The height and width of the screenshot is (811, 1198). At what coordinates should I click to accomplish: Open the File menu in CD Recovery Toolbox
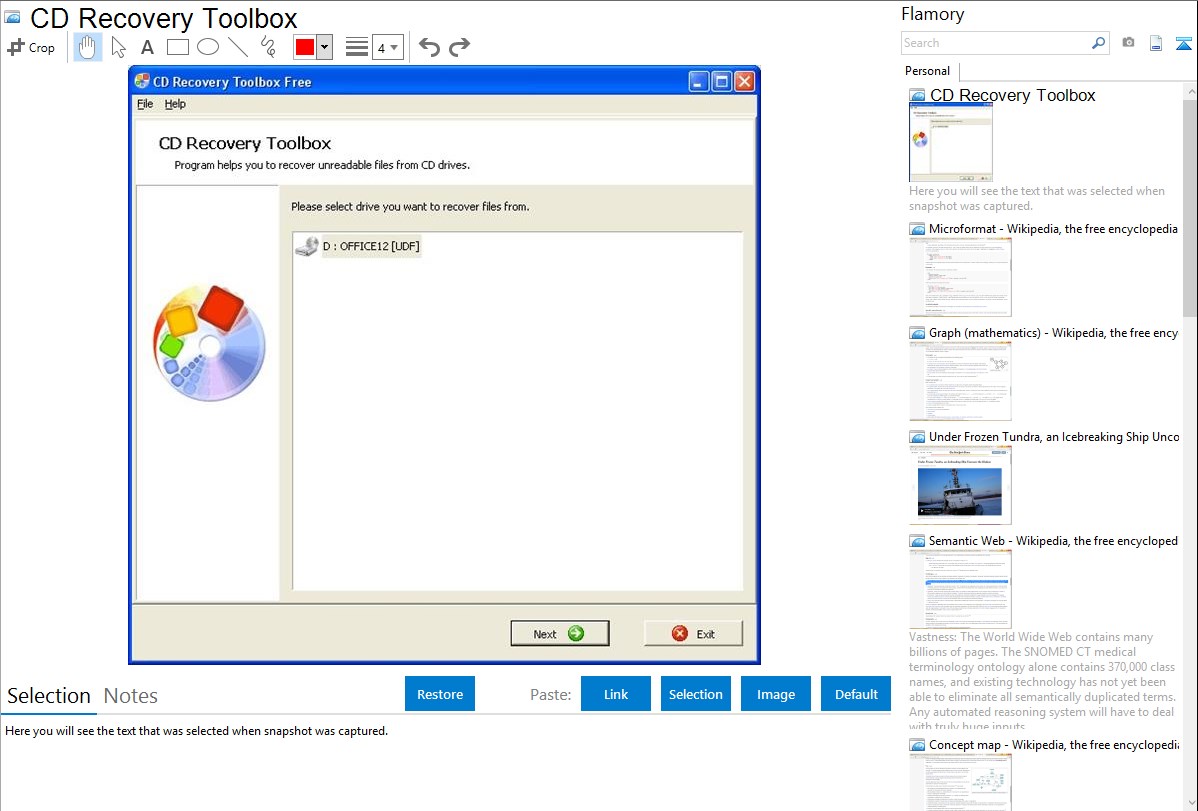145,104
